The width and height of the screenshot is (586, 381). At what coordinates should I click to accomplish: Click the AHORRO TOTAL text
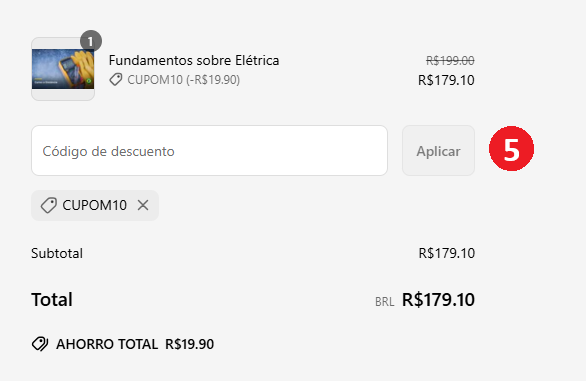[107, 344]
